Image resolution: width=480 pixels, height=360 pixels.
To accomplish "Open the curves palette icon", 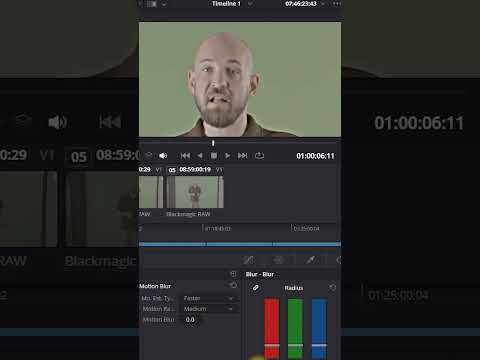I will pos(248,260).
